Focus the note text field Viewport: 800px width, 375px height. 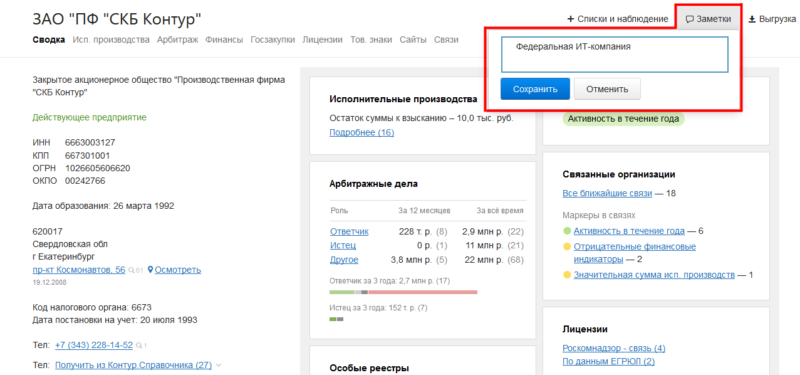pyautogui.click(x=615, y=54)
